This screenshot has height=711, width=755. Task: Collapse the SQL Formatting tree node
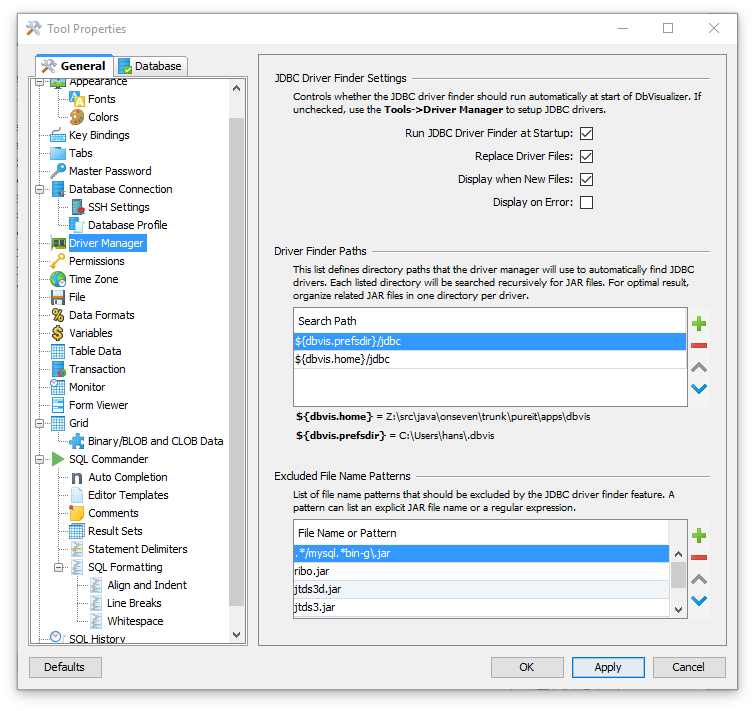point(59,567)
